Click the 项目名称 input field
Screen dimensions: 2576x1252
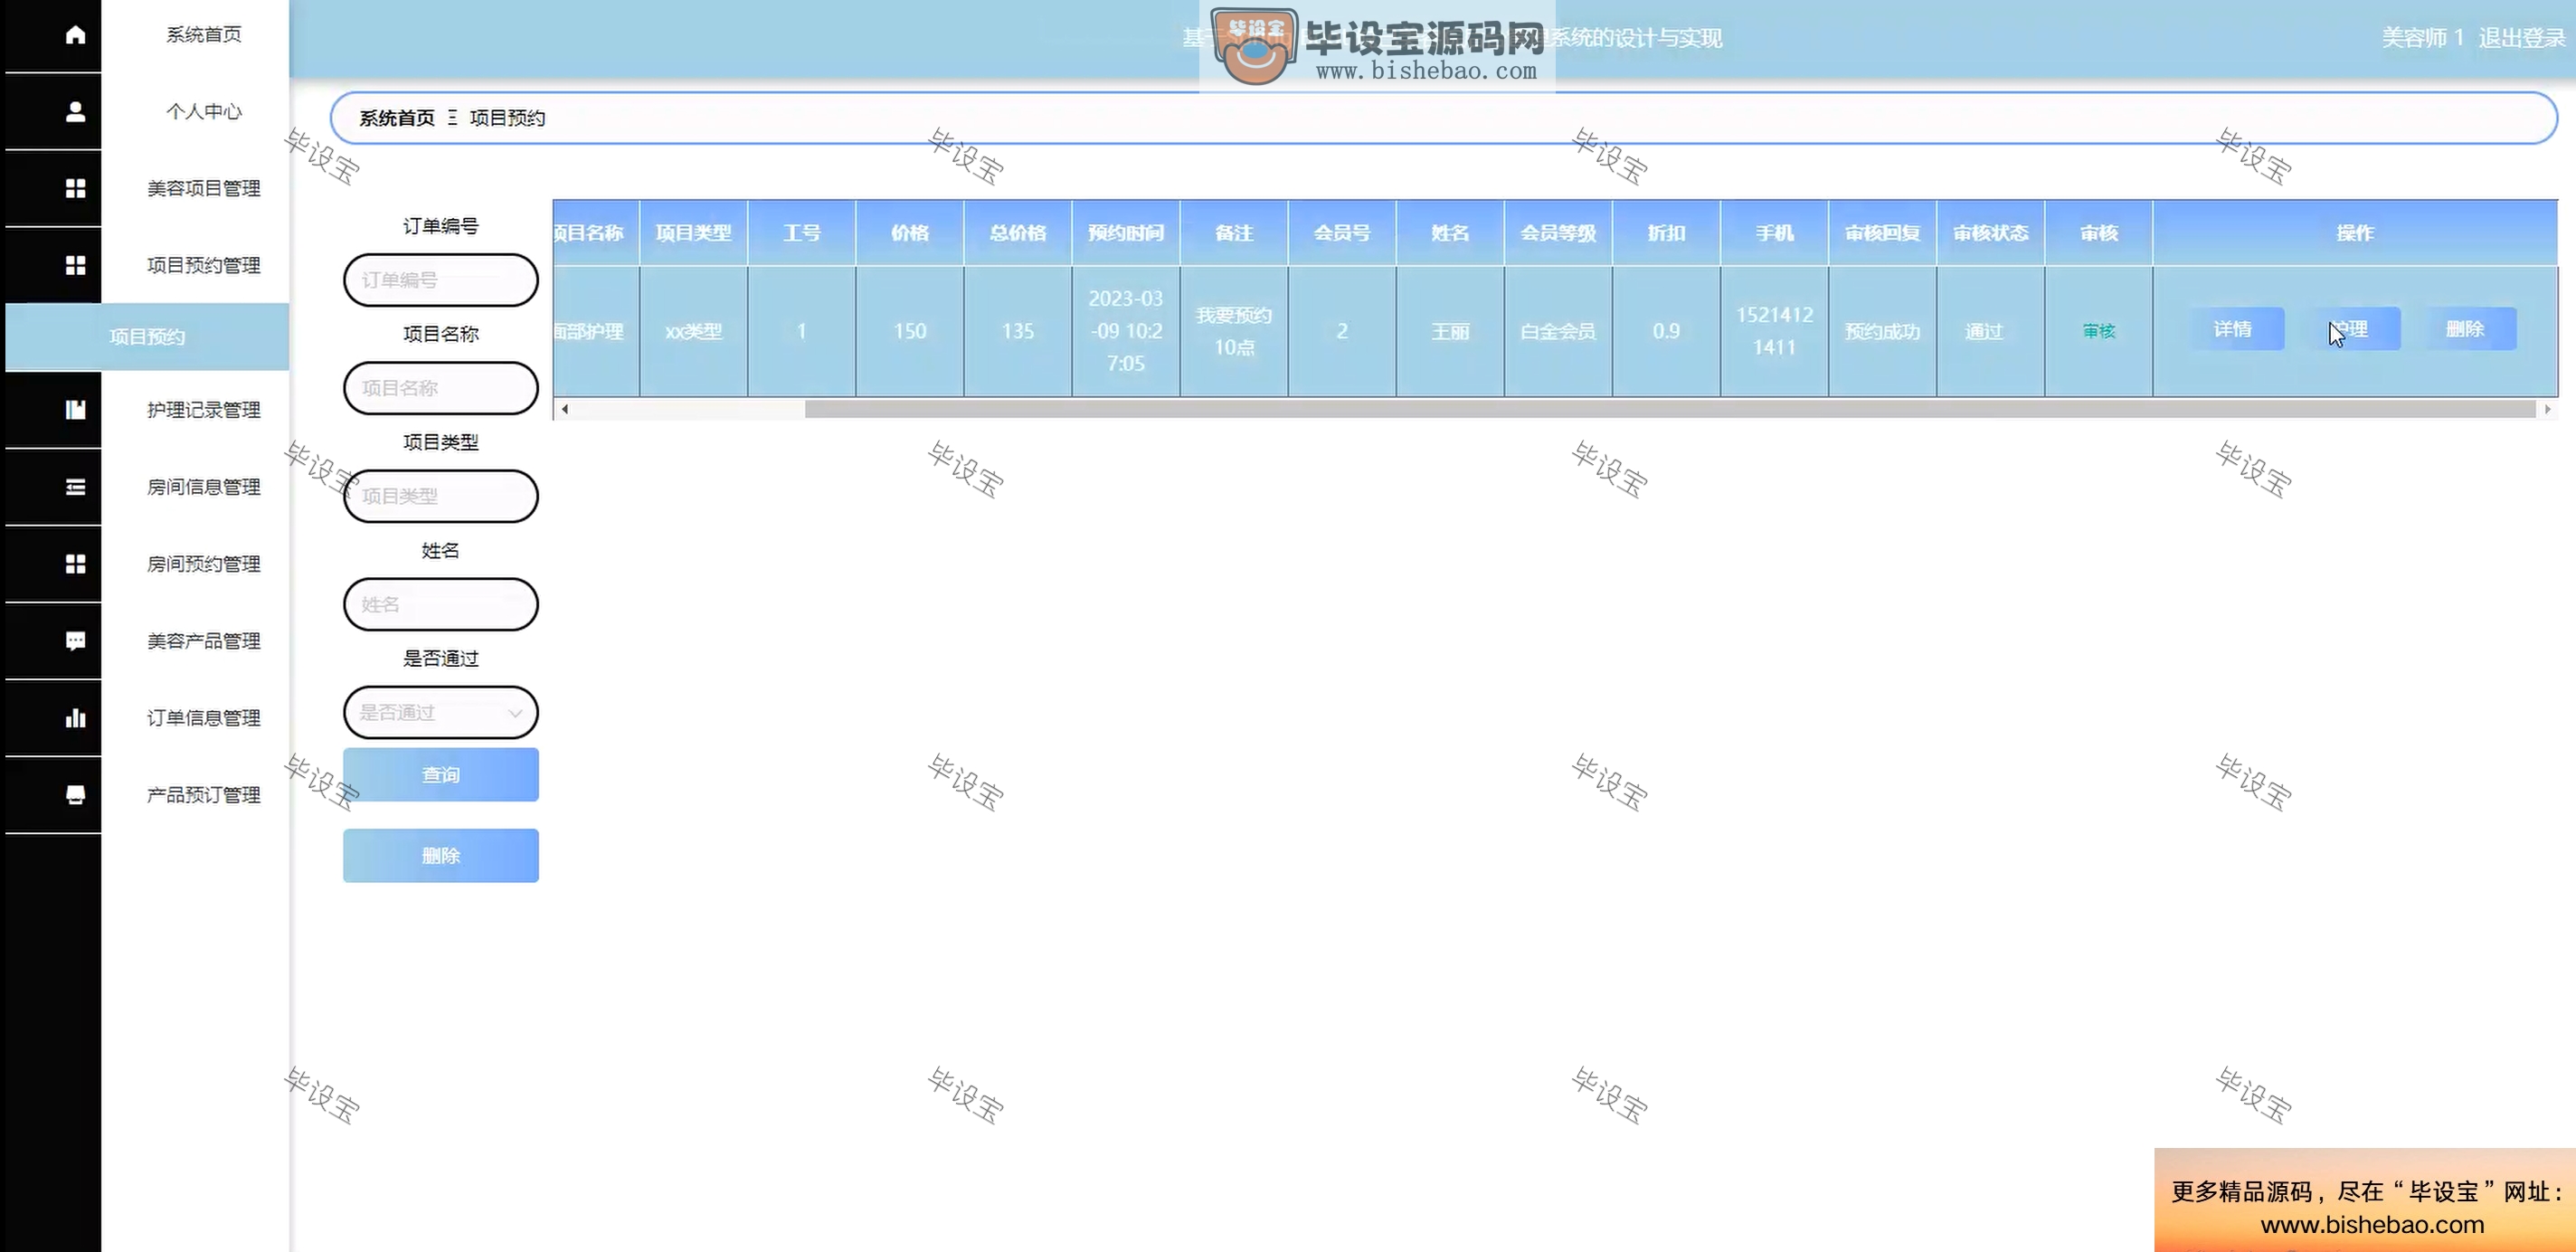[x=441, y=388]
